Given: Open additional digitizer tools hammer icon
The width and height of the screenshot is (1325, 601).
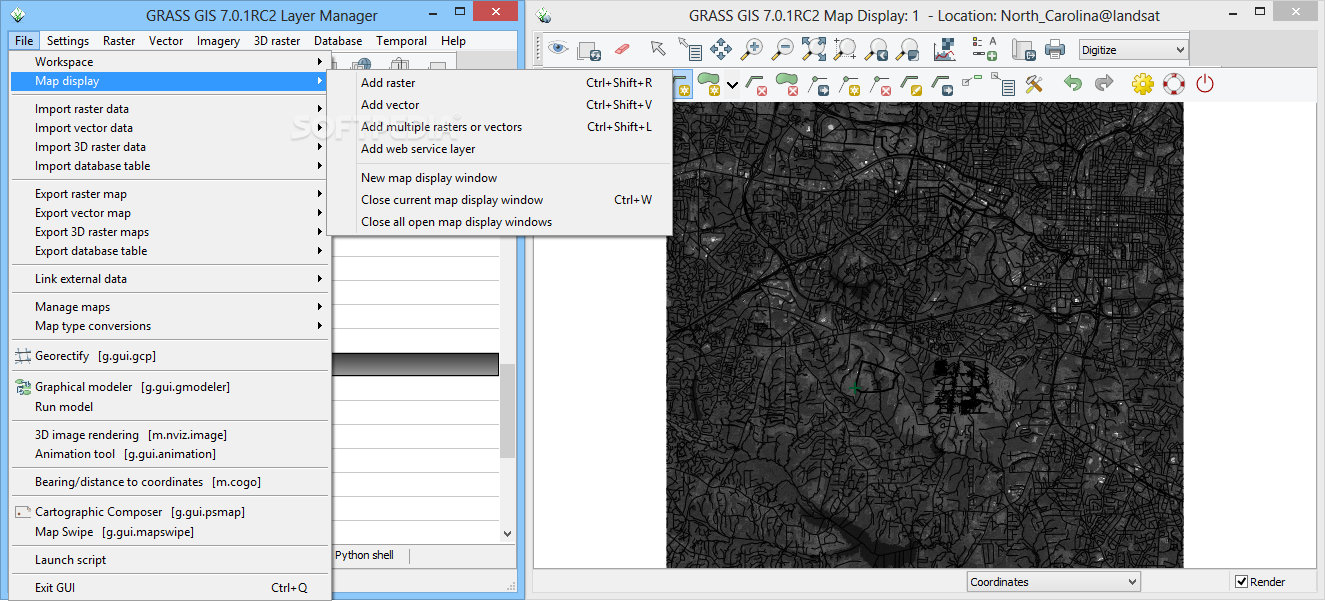Looking at the screenshot, I should tap(1035, 84).
